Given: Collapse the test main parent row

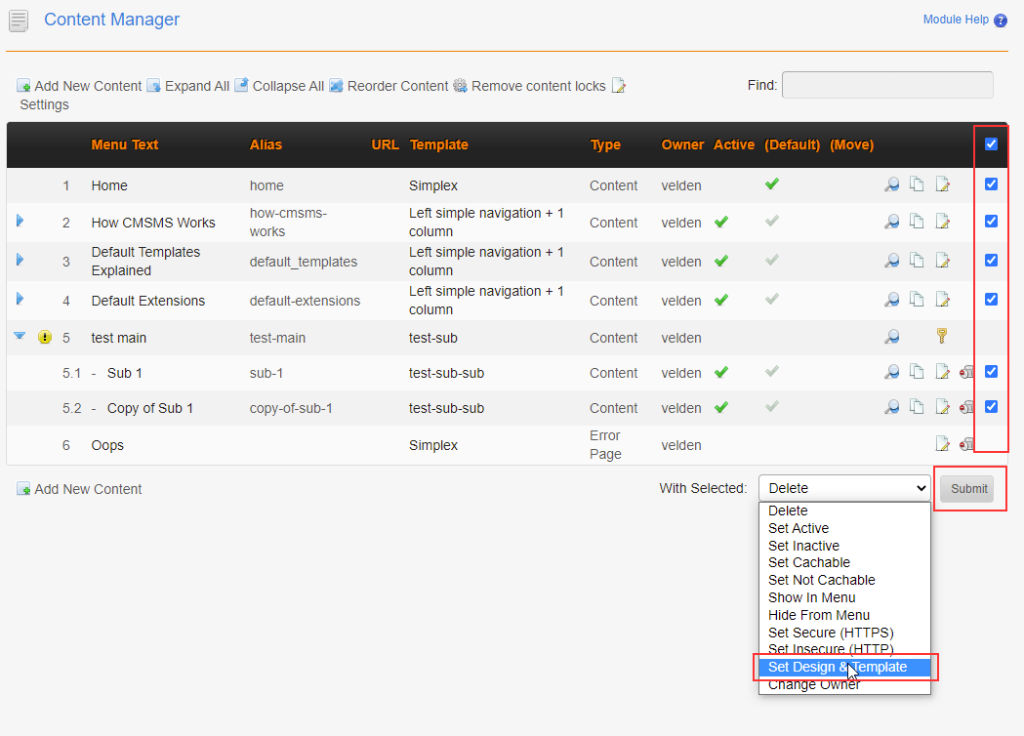Looking at the screenshot, I should point(19,337).
